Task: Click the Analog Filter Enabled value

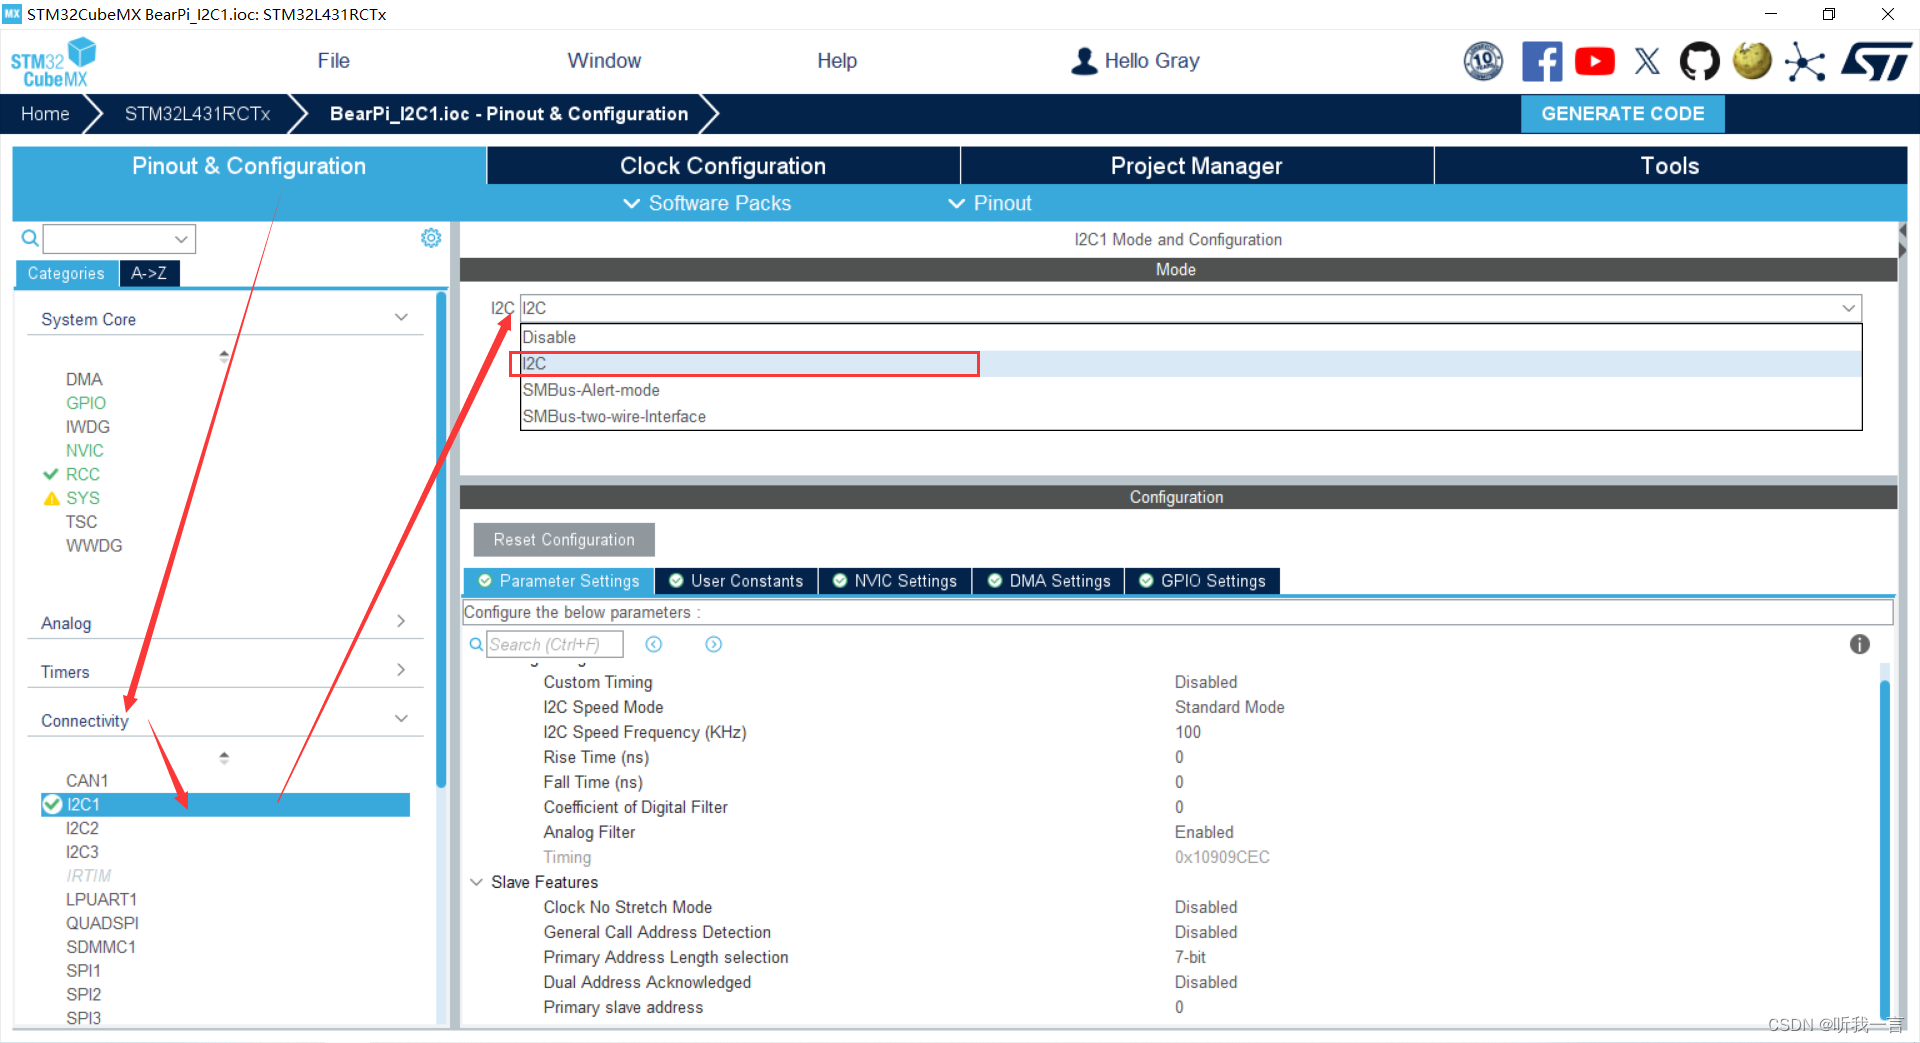Action: (1204, 832)
